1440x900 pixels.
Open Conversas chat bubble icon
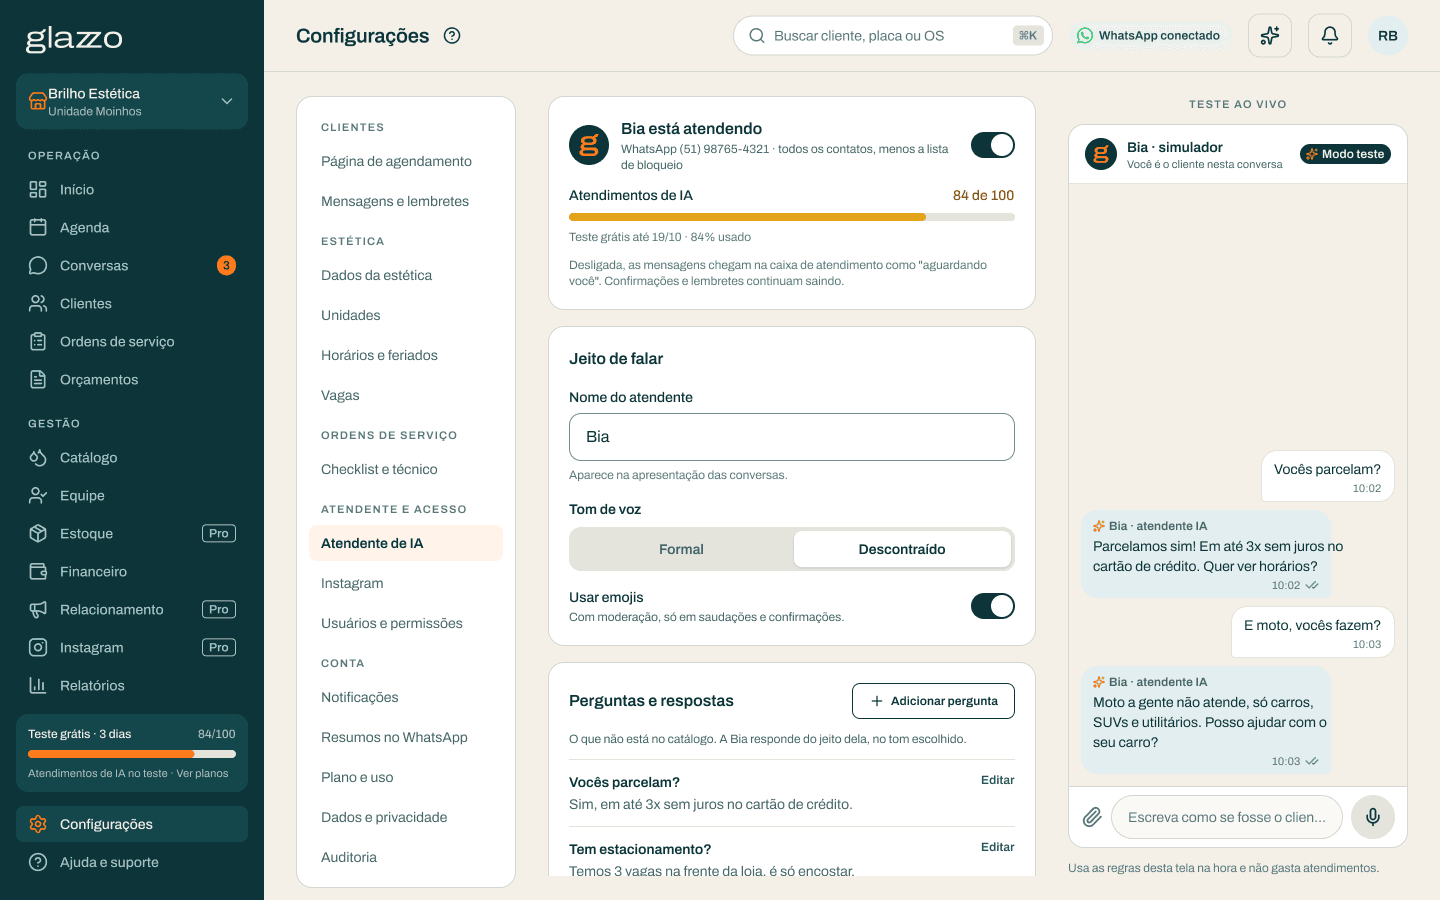click(x=38, y=265)
